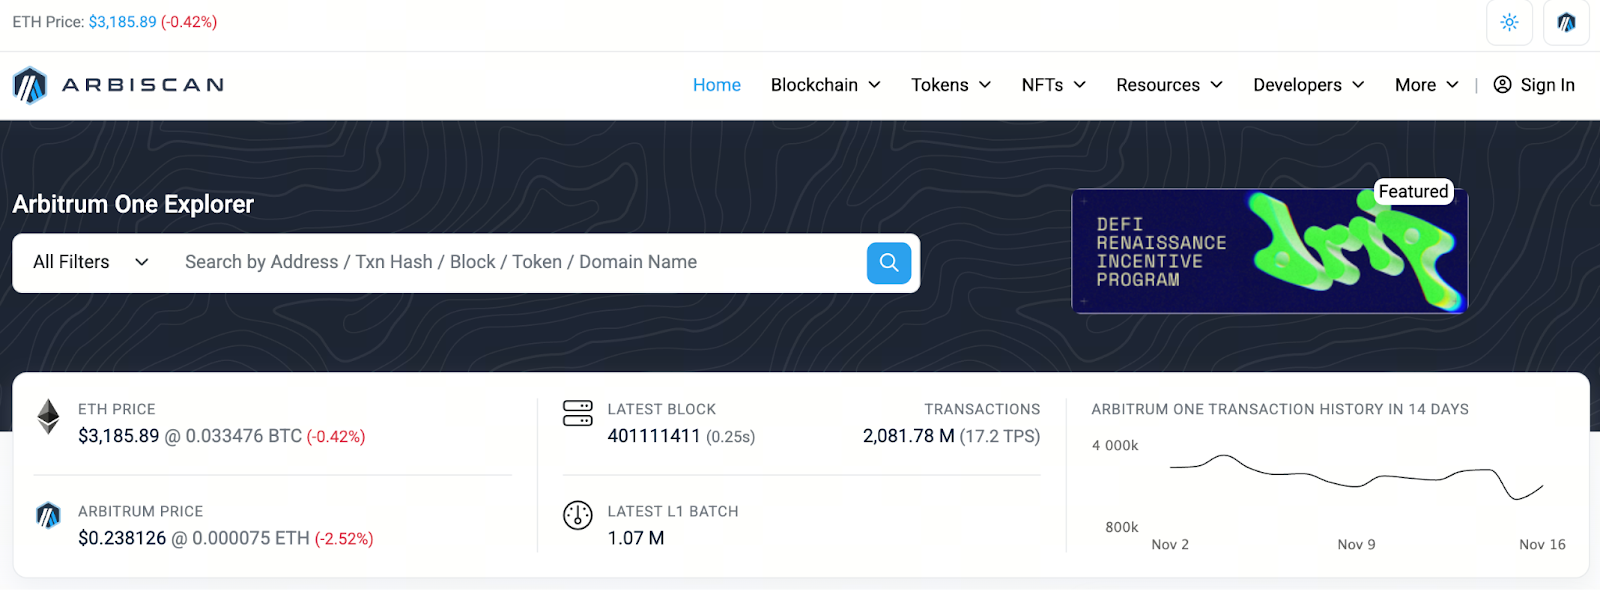
Task: Click the Nov 9 chart axis label
Action: [1356, 545]
